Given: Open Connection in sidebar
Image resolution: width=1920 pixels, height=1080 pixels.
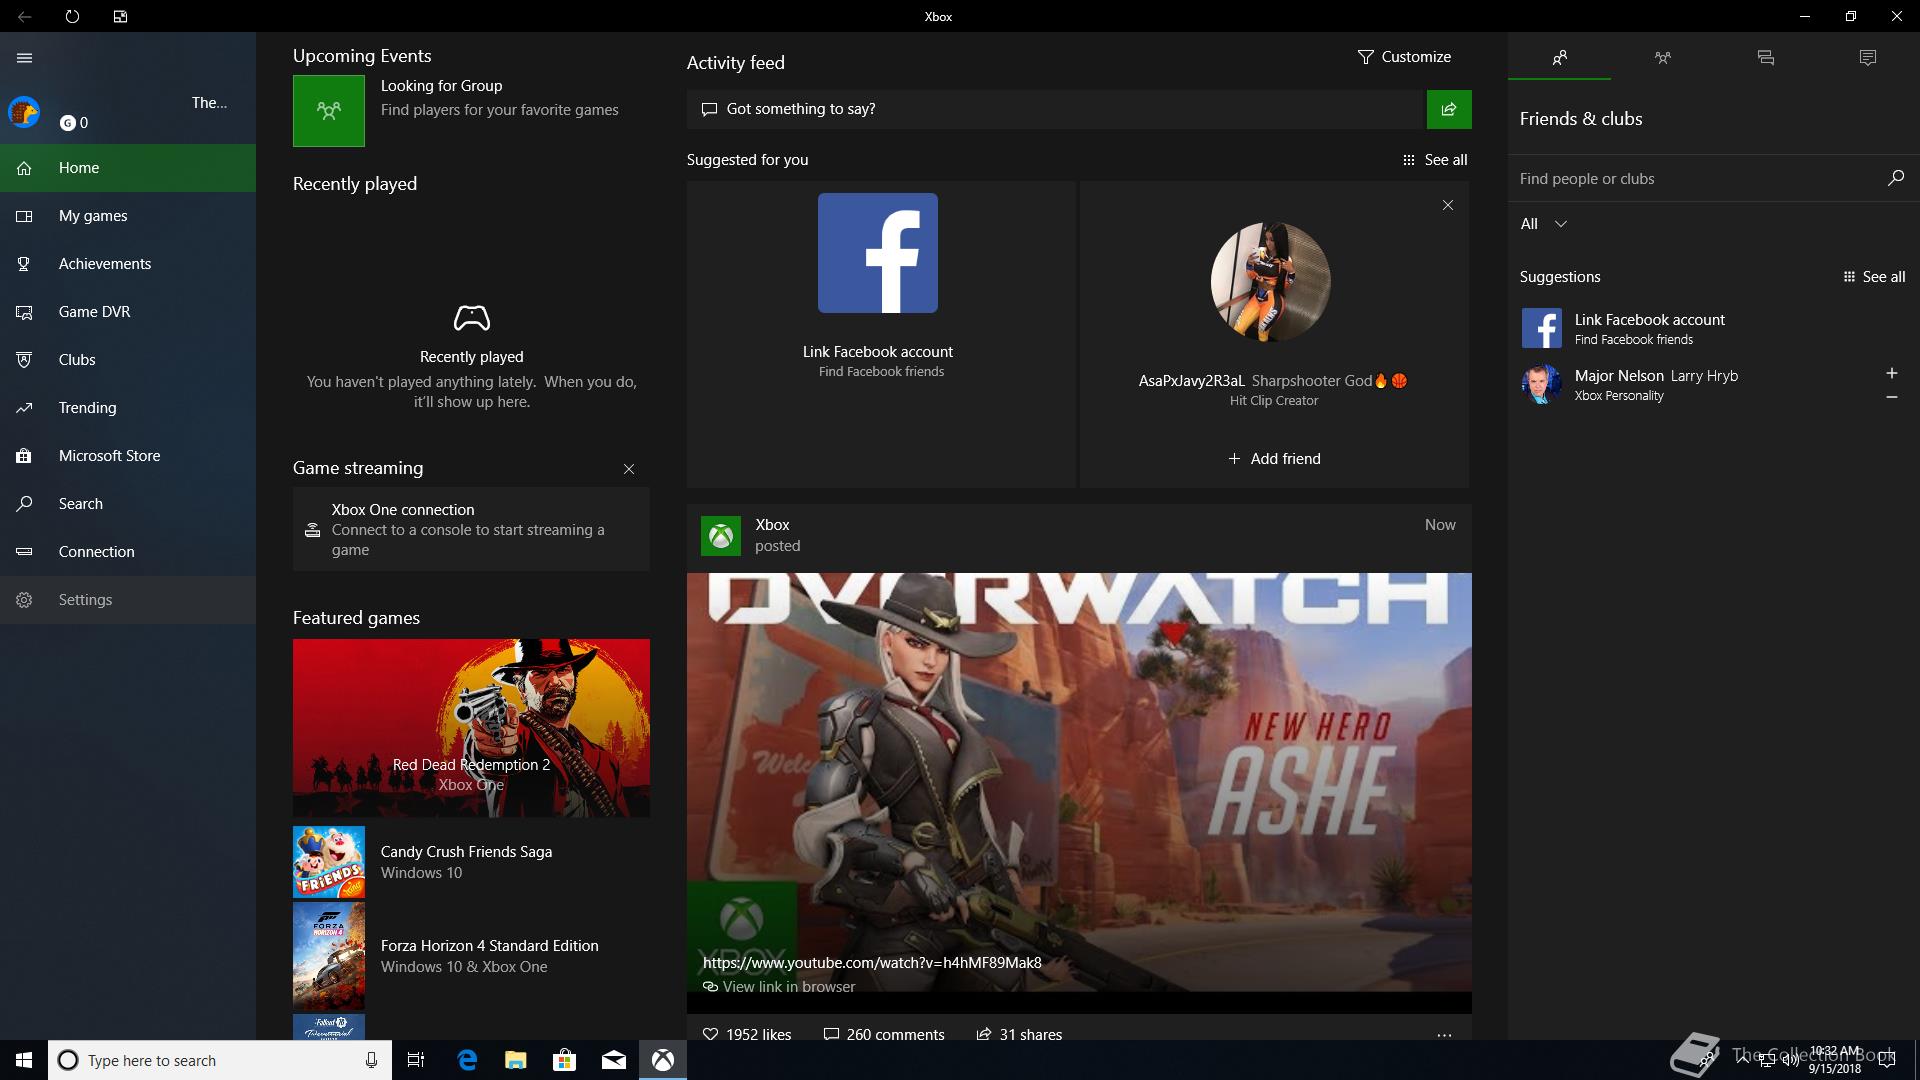Looking at the screenshot, I should (x=128, y=552).
